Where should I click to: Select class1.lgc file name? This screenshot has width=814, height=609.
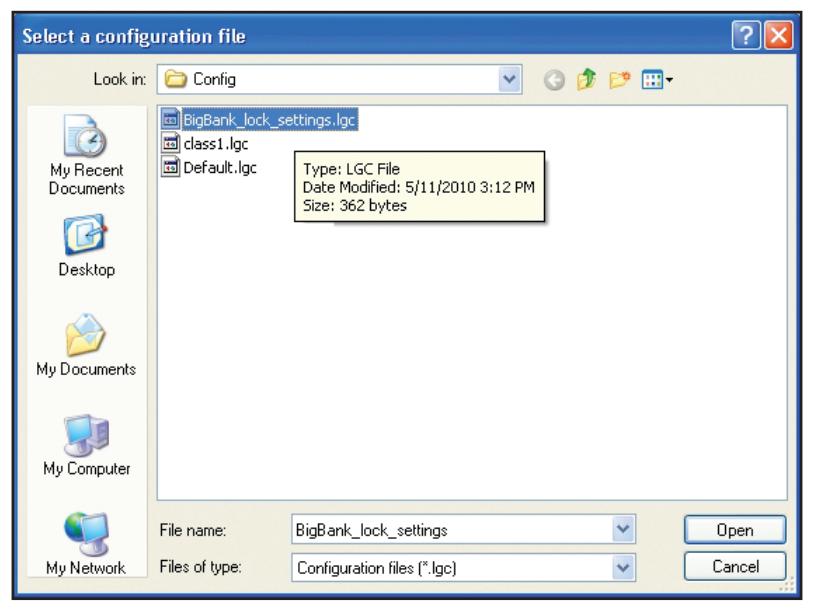point(216,144)
